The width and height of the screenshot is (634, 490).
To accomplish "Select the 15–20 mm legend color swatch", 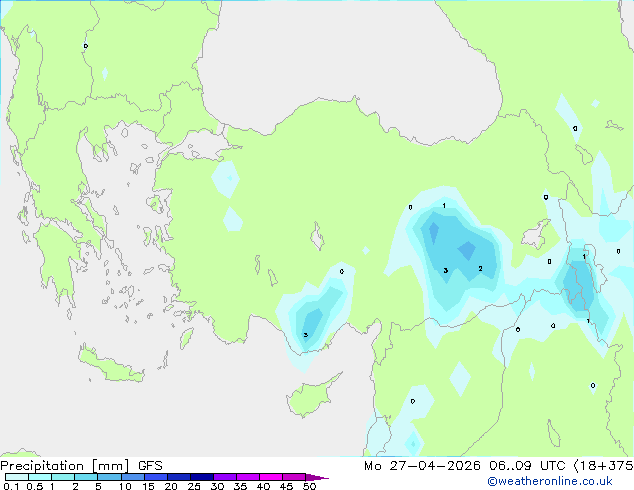I will coord(155,477).
